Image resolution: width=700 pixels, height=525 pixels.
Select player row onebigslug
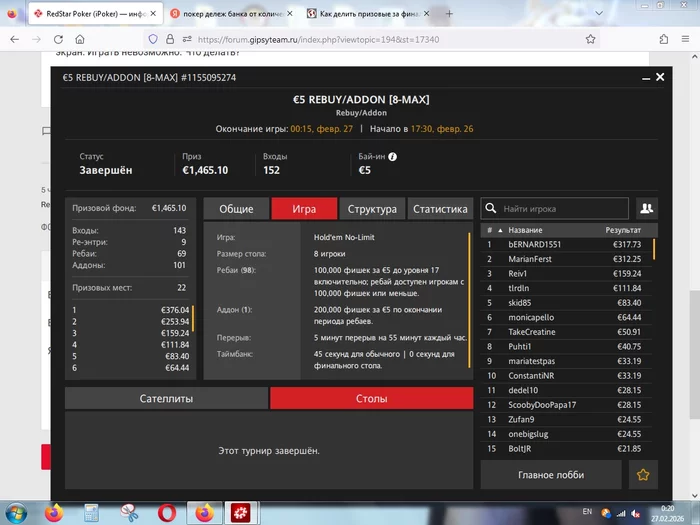(566, 434)
